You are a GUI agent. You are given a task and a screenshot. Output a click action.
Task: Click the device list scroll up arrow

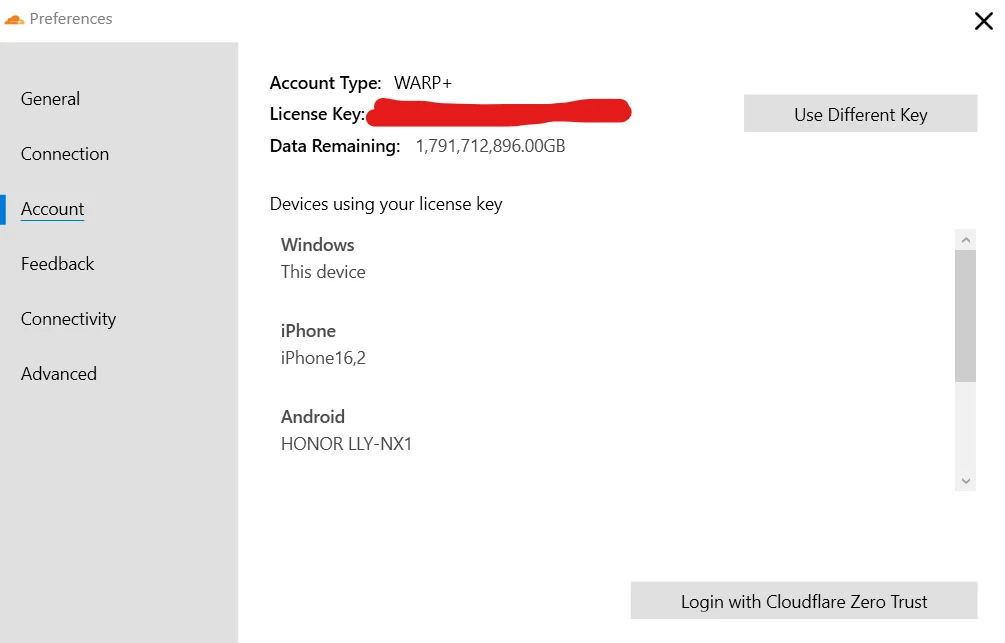[965, 240]
